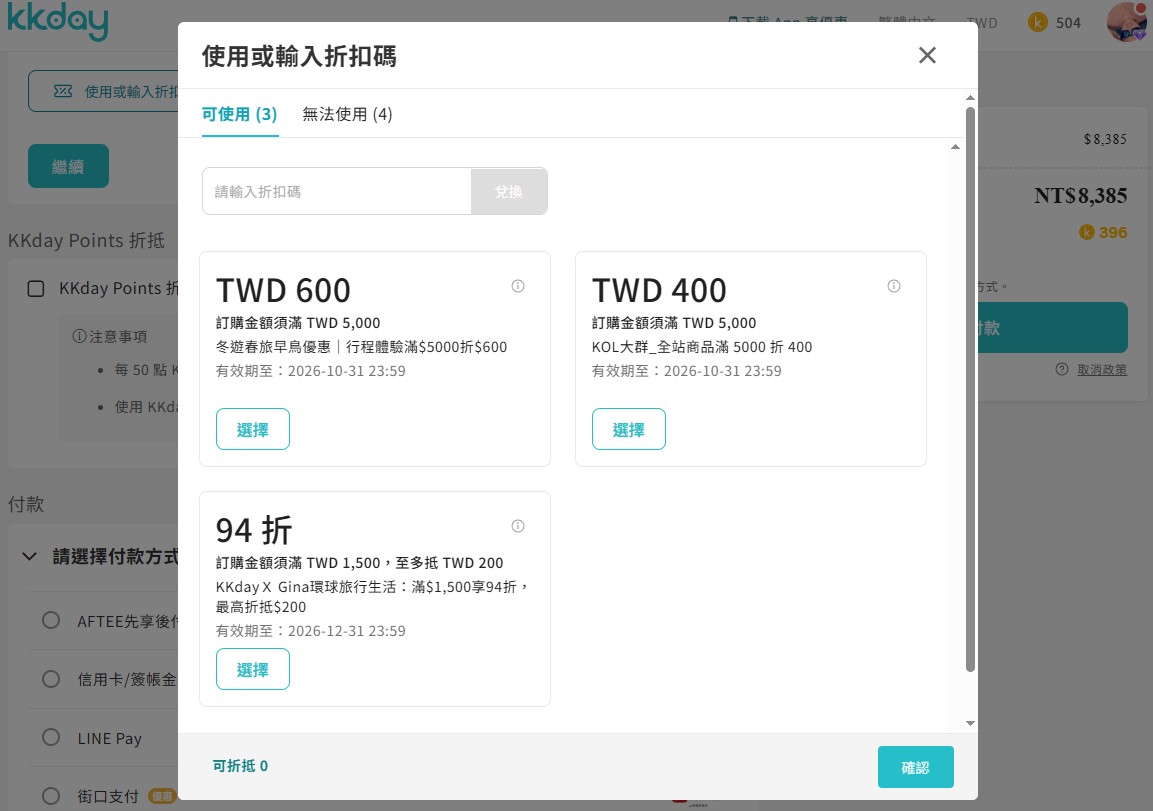This screenshot has height=811, width=1153.
Task: Select the 94 折 coupon
Action: pos(253,669)
